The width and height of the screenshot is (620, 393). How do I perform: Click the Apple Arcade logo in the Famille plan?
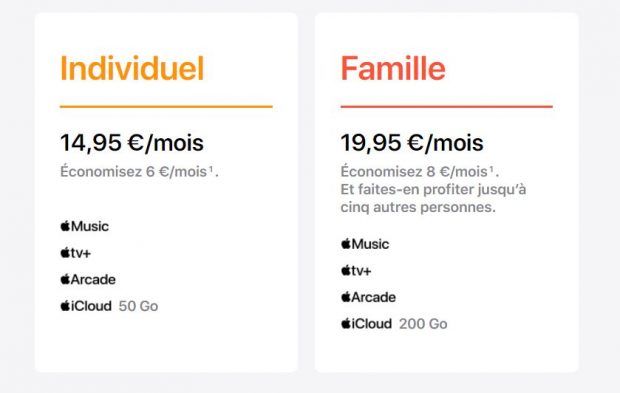point(369,297)
